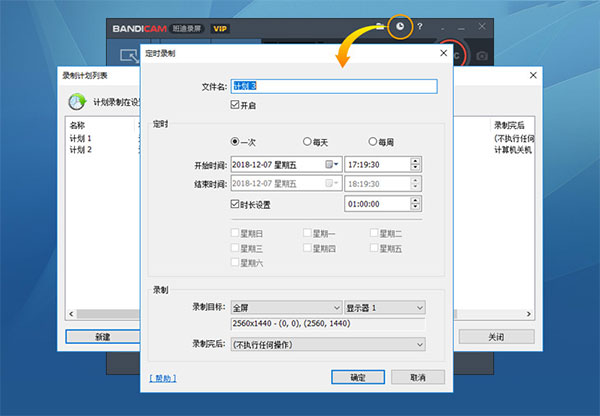Image resolution: width=600 pixels, height=416 pixels.
Task: Open the 录制目标 全屏 dropdown
Action: click(x=286, y=308)
